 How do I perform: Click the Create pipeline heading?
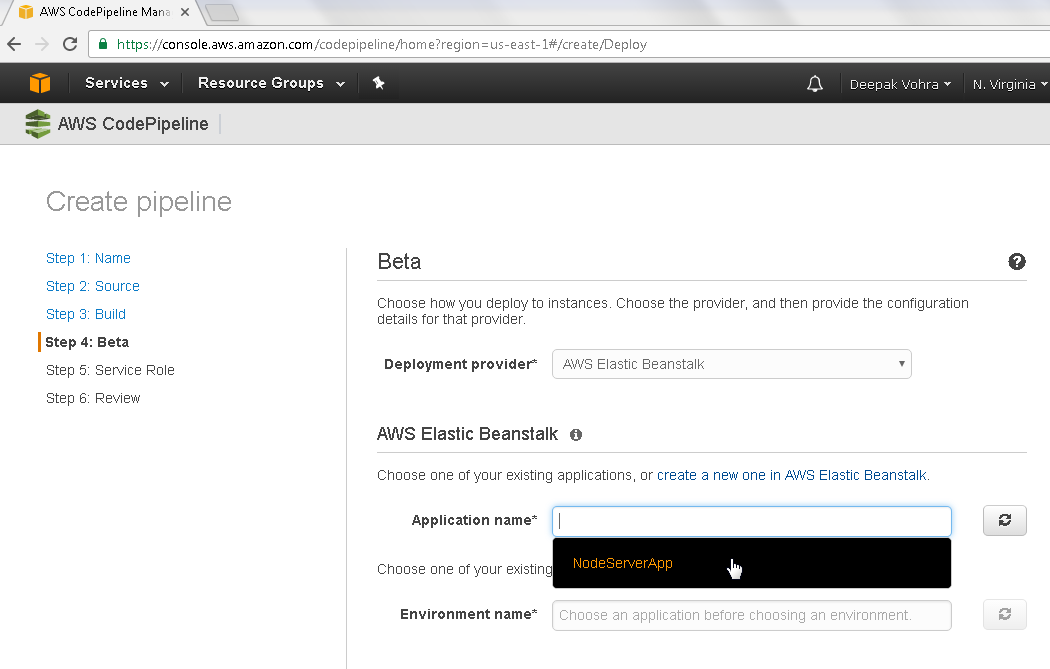coord(139,202)
